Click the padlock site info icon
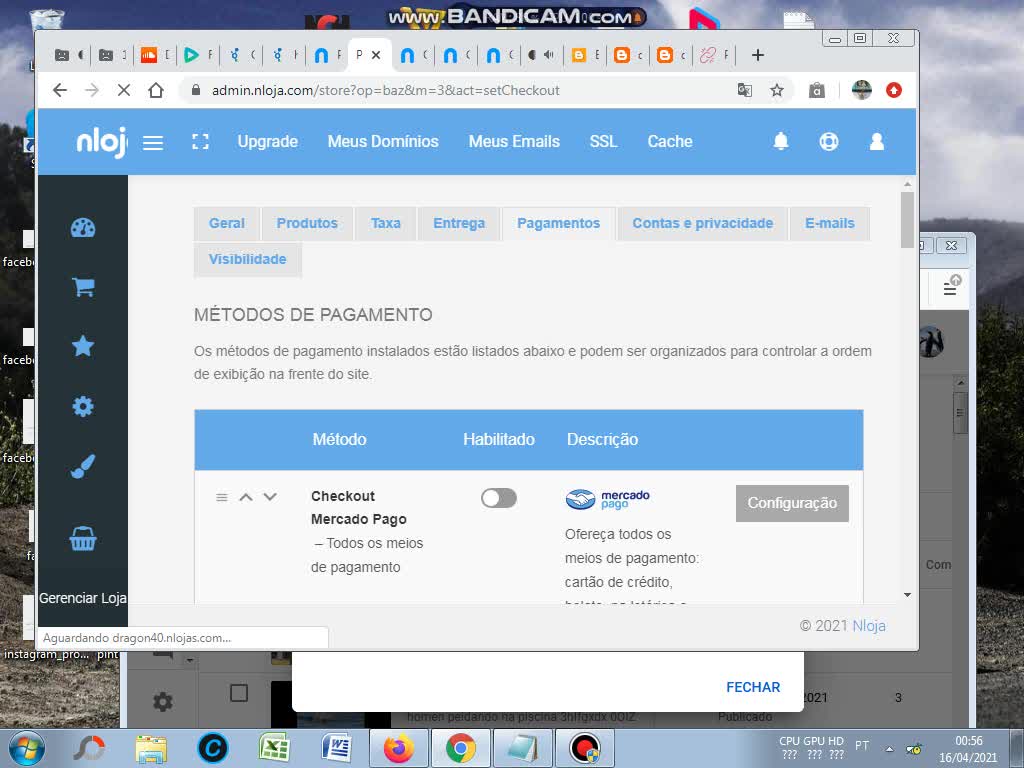Image resolution: width=1024 pixels, height=768 pixels. (195, 90)
